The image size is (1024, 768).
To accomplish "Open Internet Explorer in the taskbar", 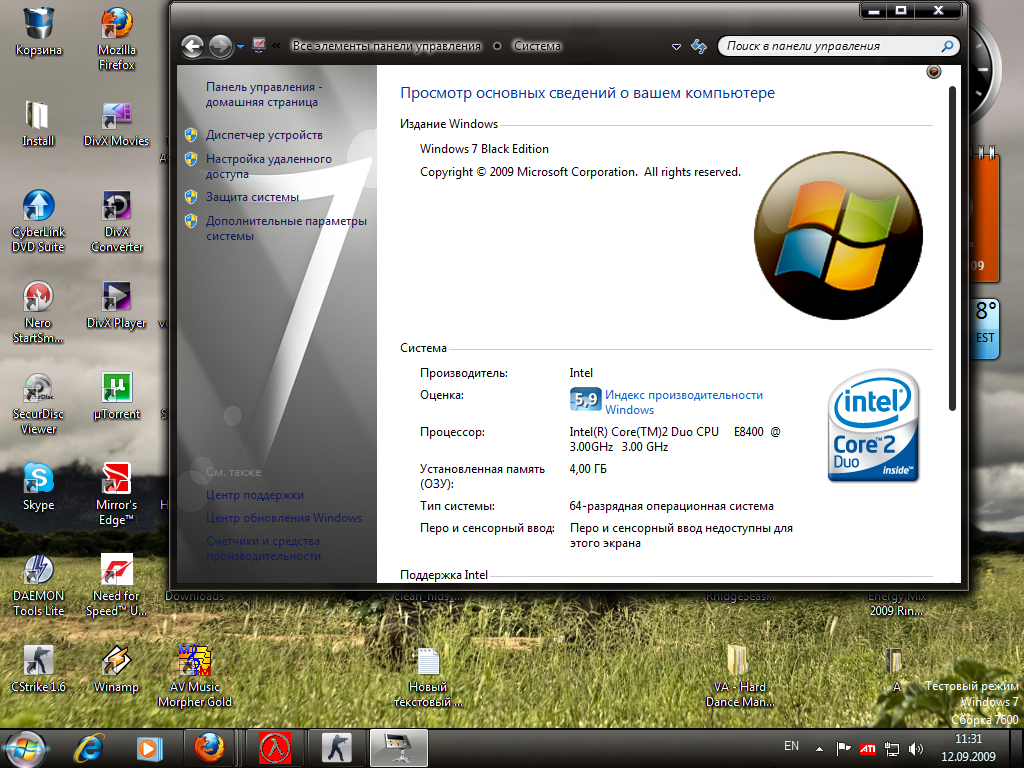I will tap(89, 748).
